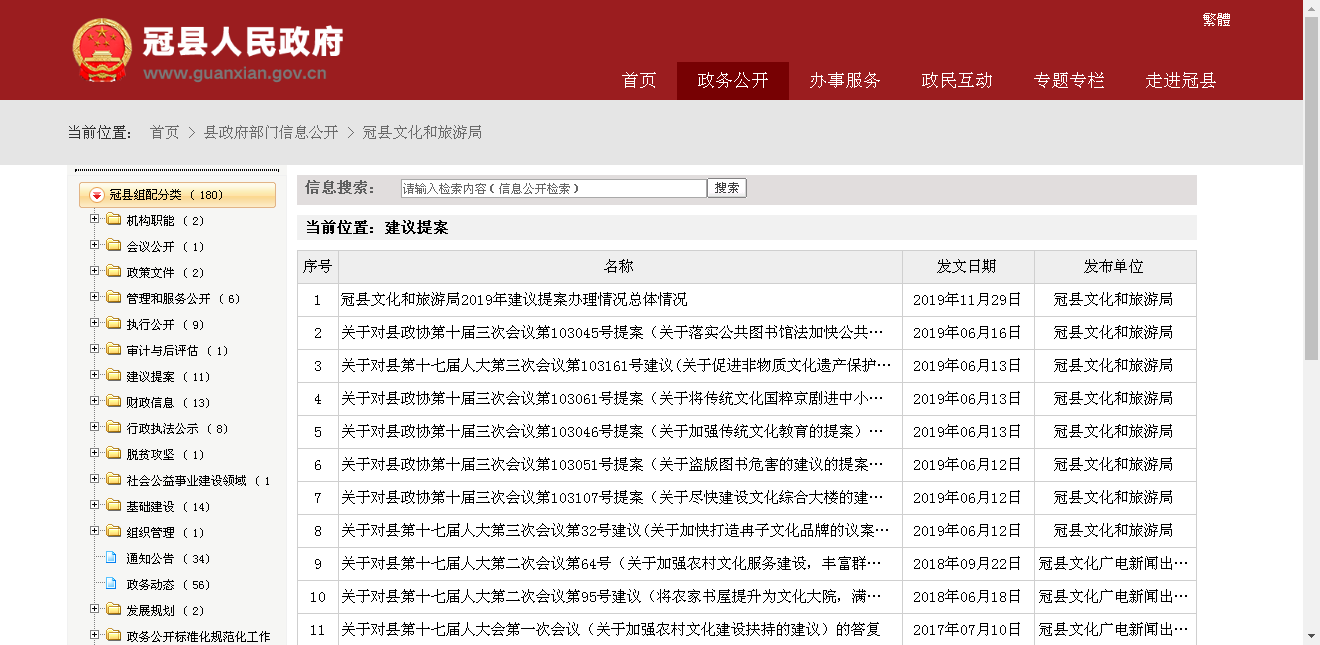The height and width of the screenshot is (645, 1320).
Task: Click 冠县文化和旅游局 breadcrumb link
Action: (422, 132)
